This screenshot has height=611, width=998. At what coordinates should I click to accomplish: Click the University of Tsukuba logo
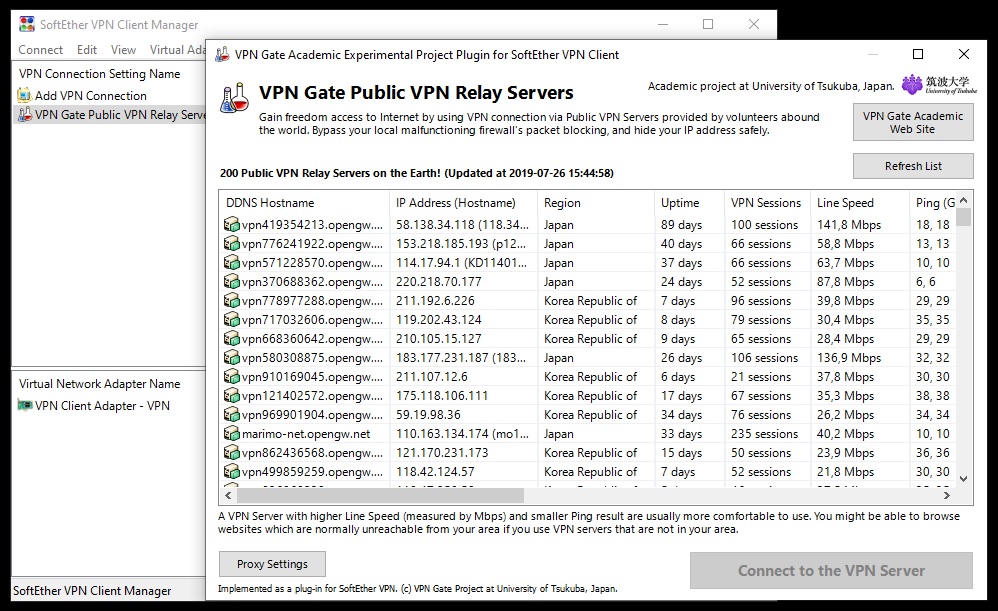(x=938, y=85)
